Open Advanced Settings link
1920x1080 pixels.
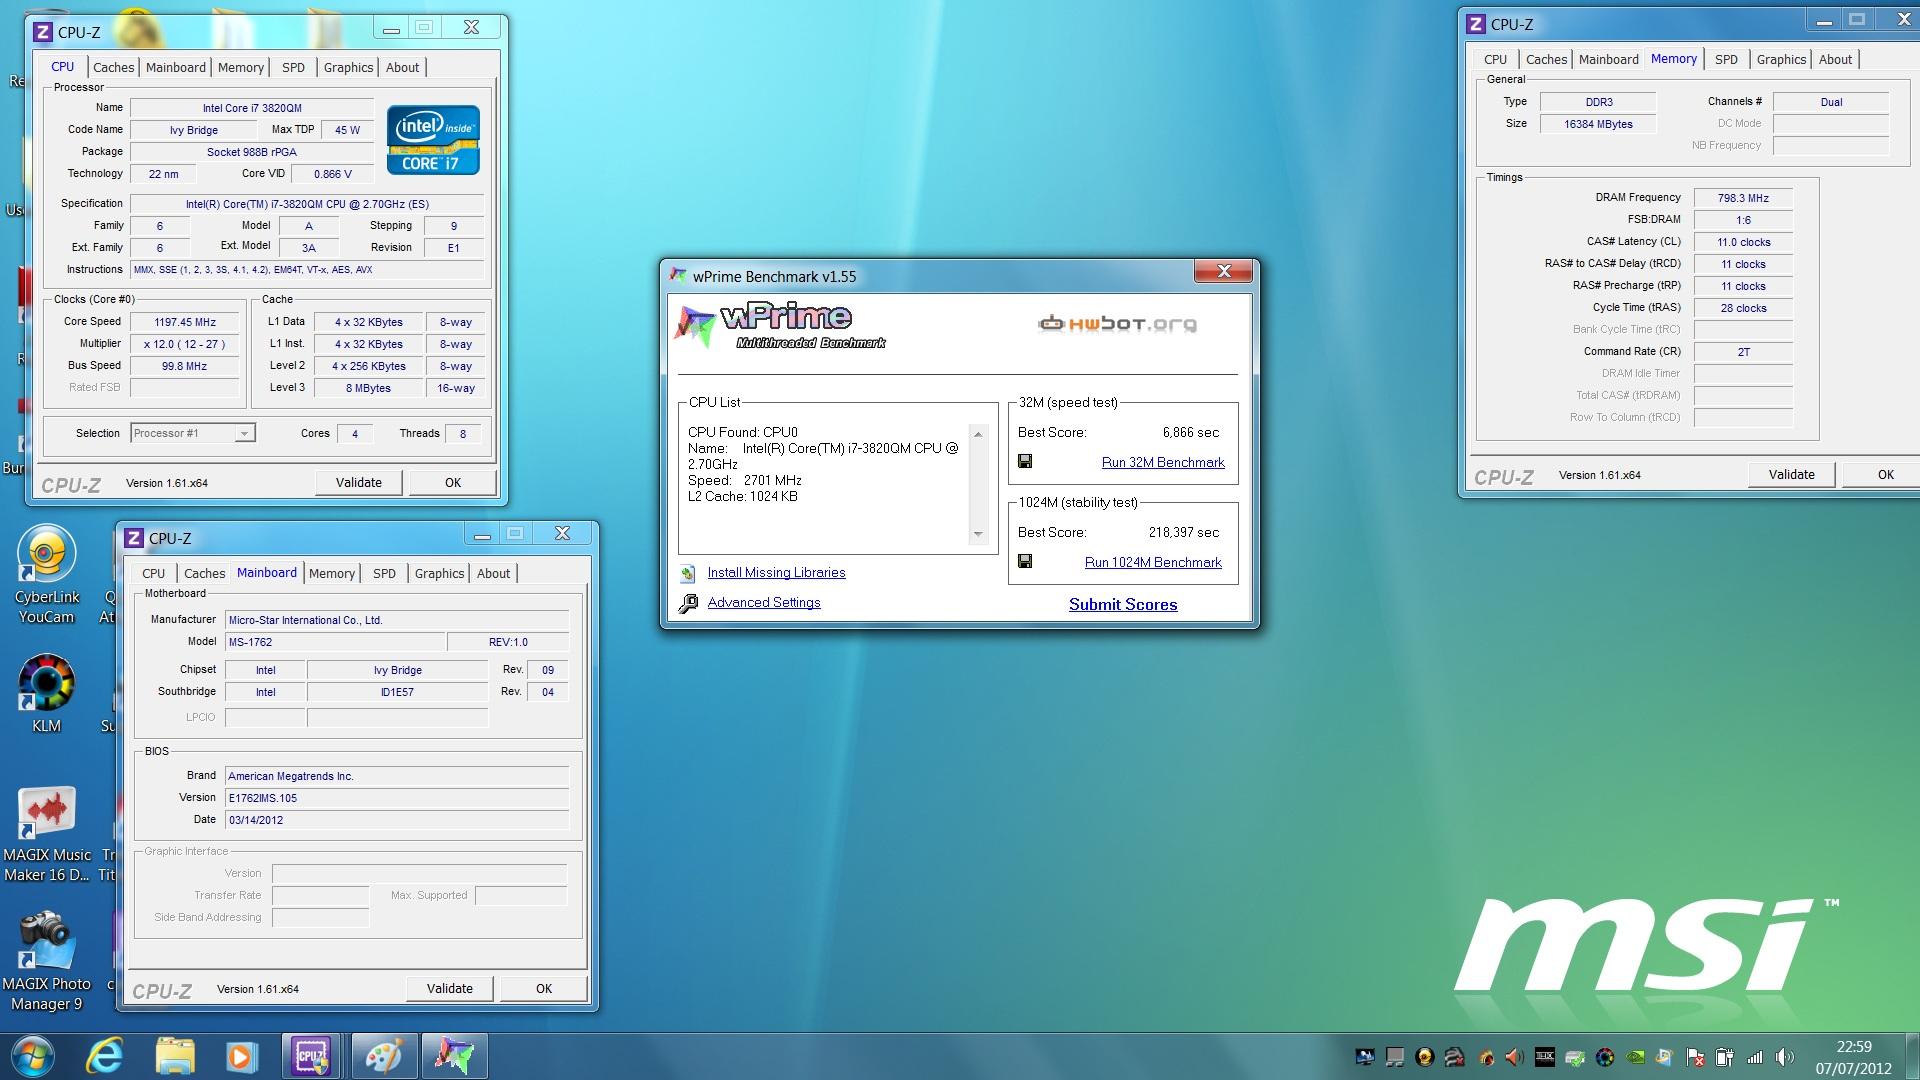coord(764,602)
